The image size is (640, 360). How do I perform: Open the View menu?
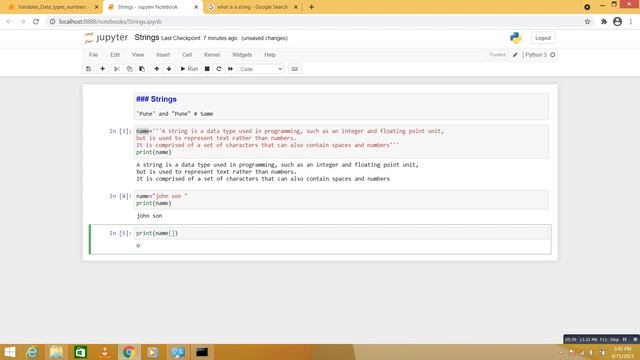click(x=138, y=55)
